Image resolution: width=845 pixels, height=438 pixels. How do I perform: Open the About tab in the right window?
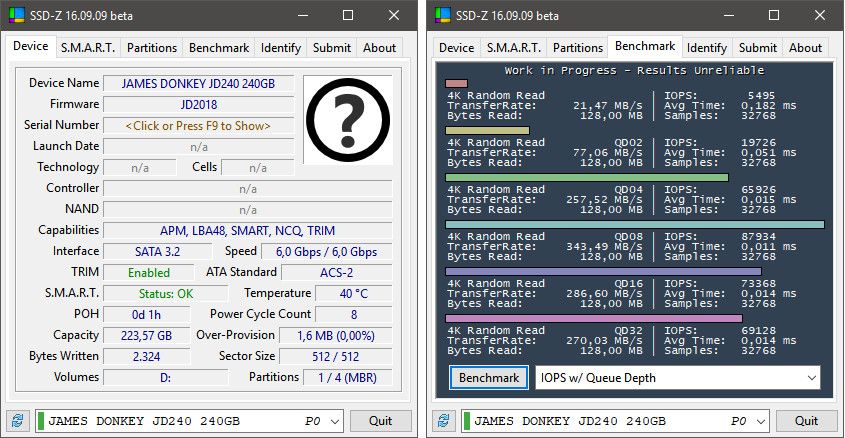(x=806, y=48)
